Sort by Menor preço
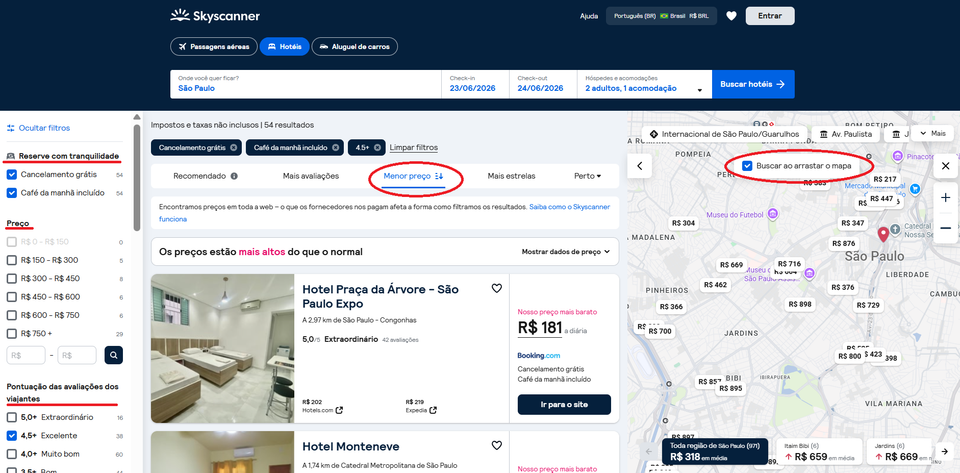 [413, 176]
